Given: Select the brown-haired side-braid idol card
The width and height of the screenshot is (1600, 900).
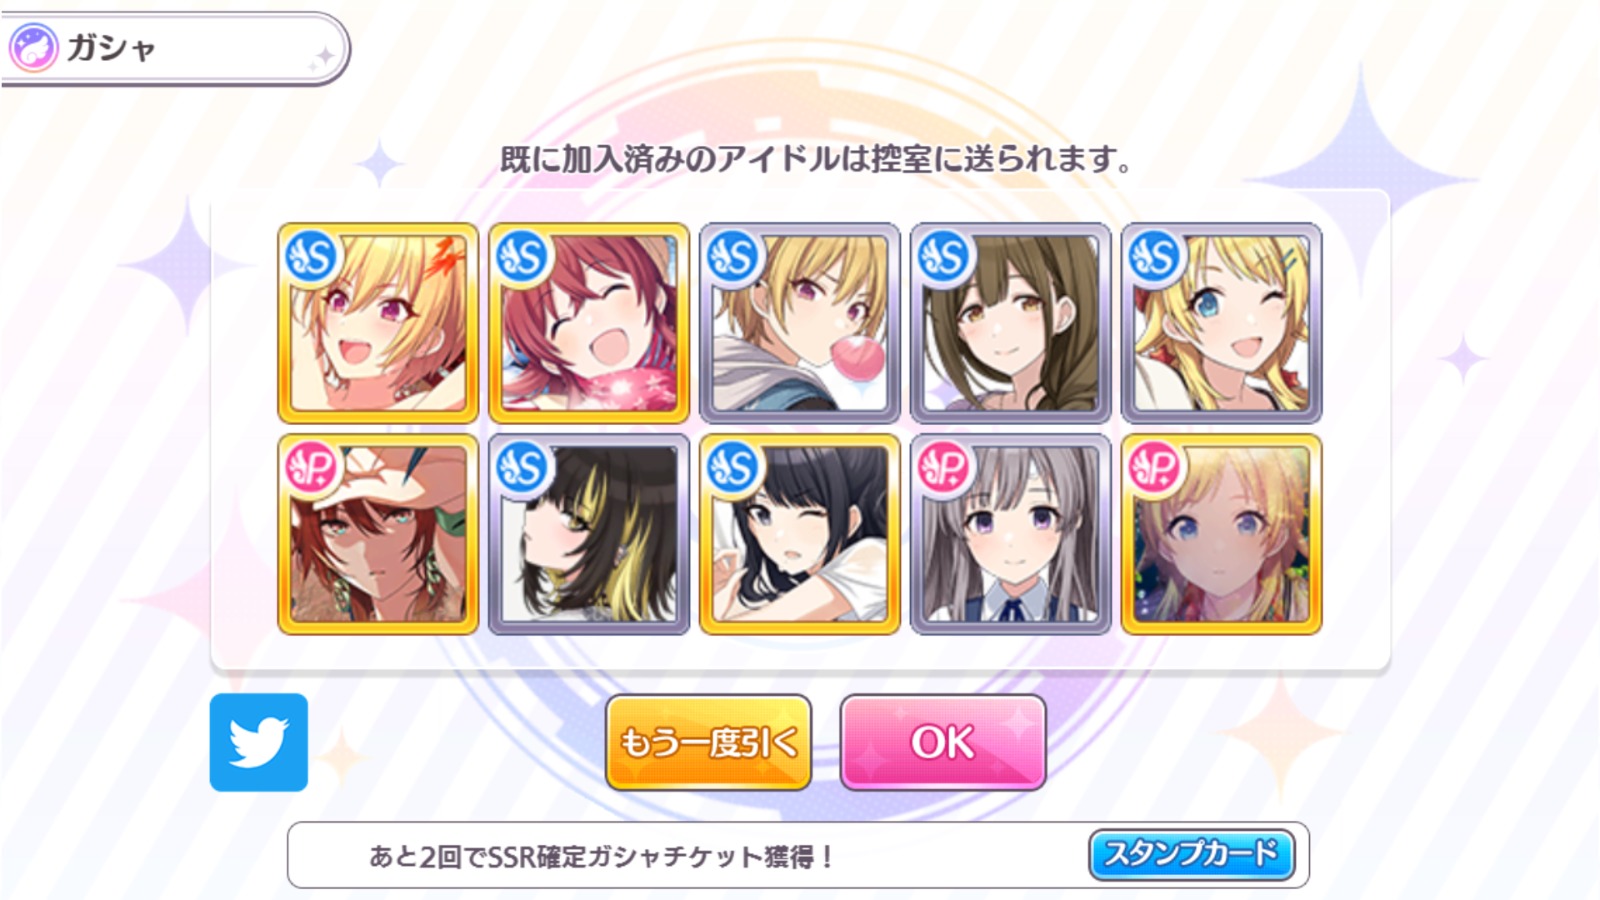Looking at the screenshot, I should pyautogui.click(x=1011, y=323).
